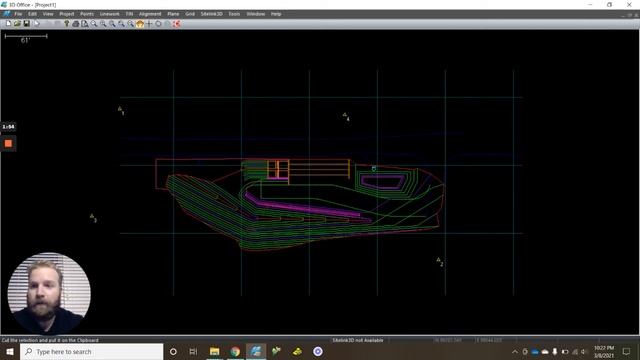The height and width of the screenshot is (360, 640).
Task: Click the fifth magnifier zoom icon
Action: click(x=130, y=24)
